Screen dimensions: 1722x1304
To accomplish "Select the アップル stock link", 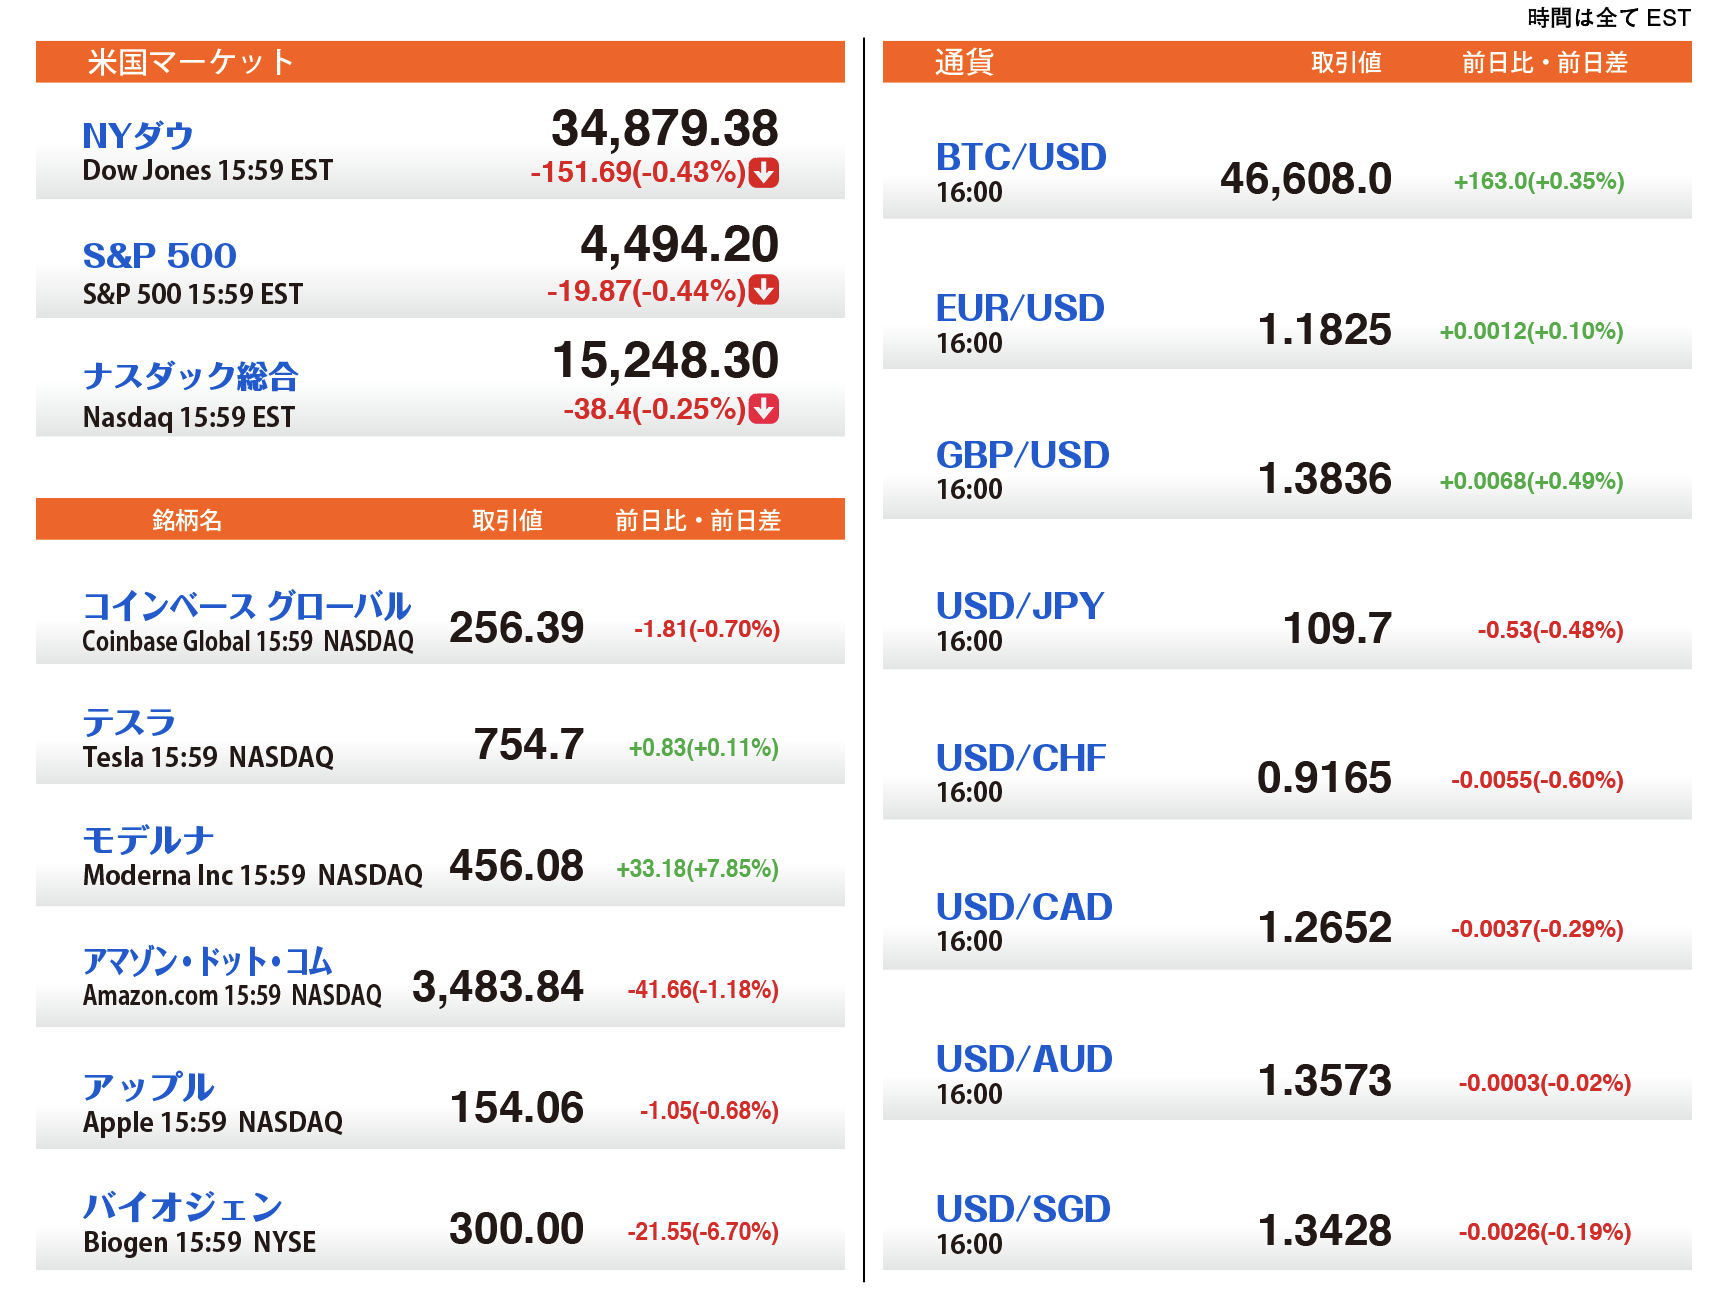I will coord(148,1087).
